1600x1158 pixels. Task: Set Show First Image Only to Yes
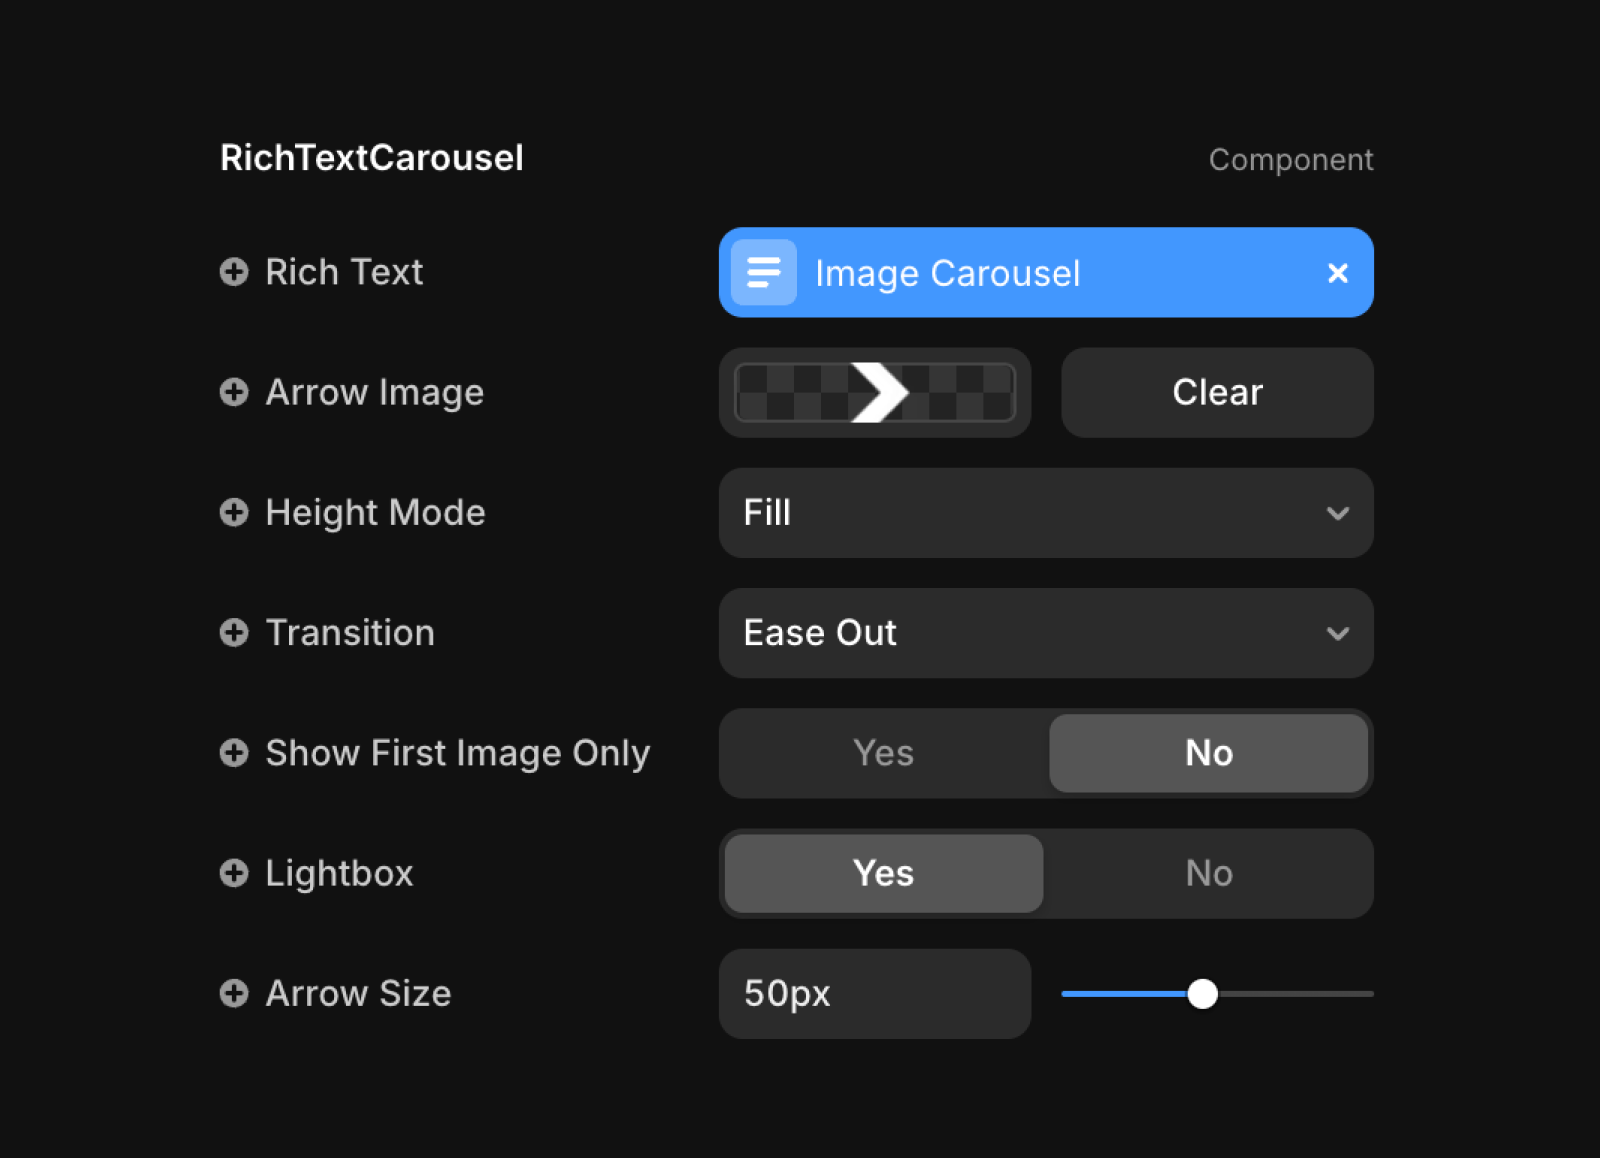883,753
